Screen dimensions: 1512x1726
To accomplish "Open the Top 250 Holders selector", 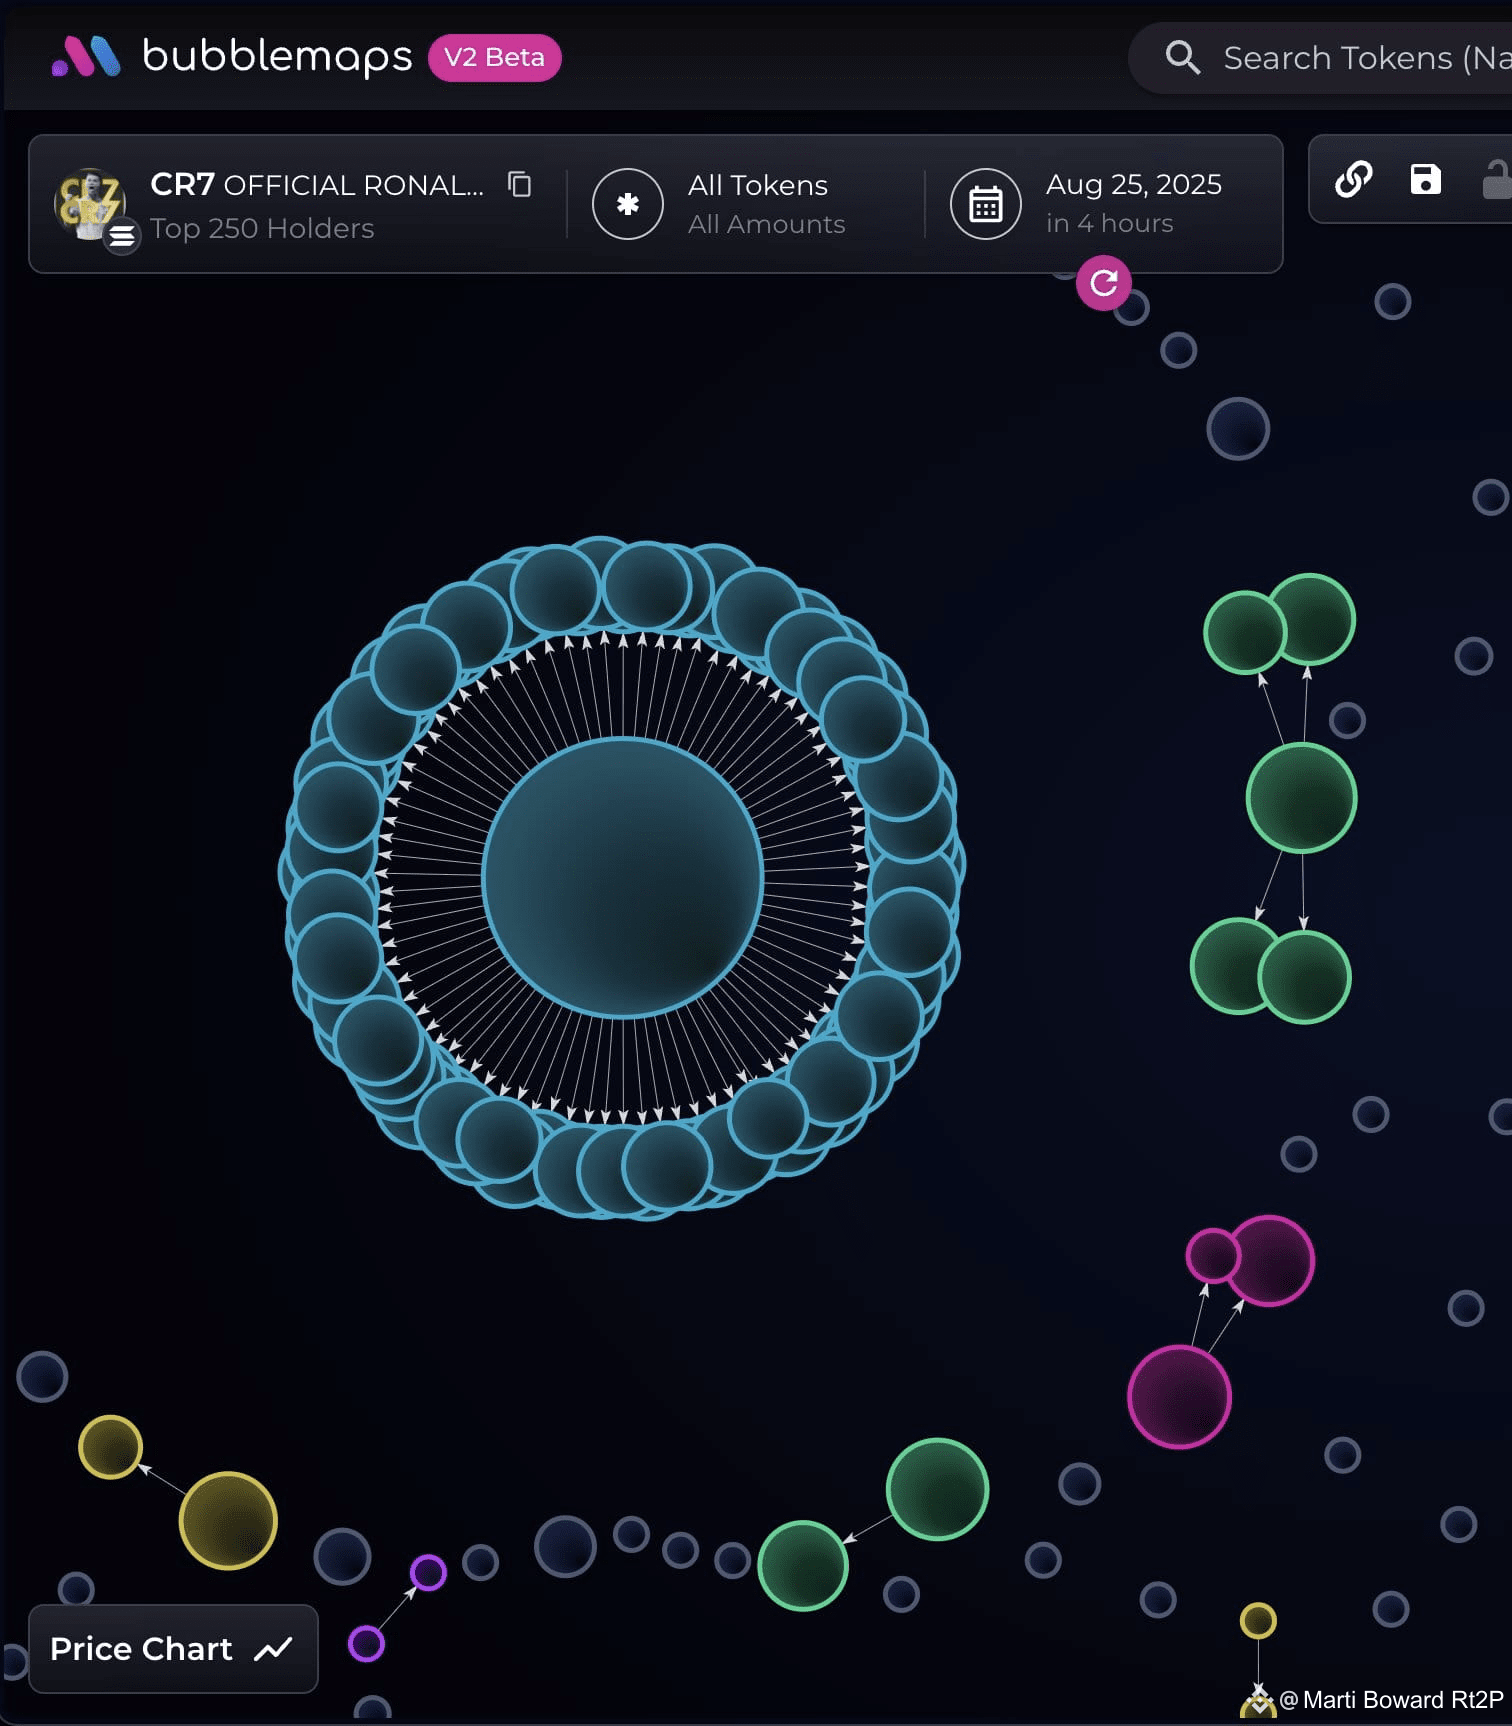I will point(262,229).
